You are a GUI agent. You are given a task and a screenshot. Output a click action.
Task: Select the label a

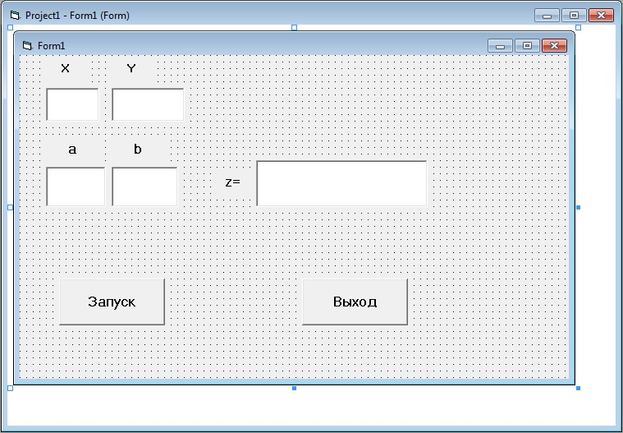pyautogui.click(x=72, y=149)
